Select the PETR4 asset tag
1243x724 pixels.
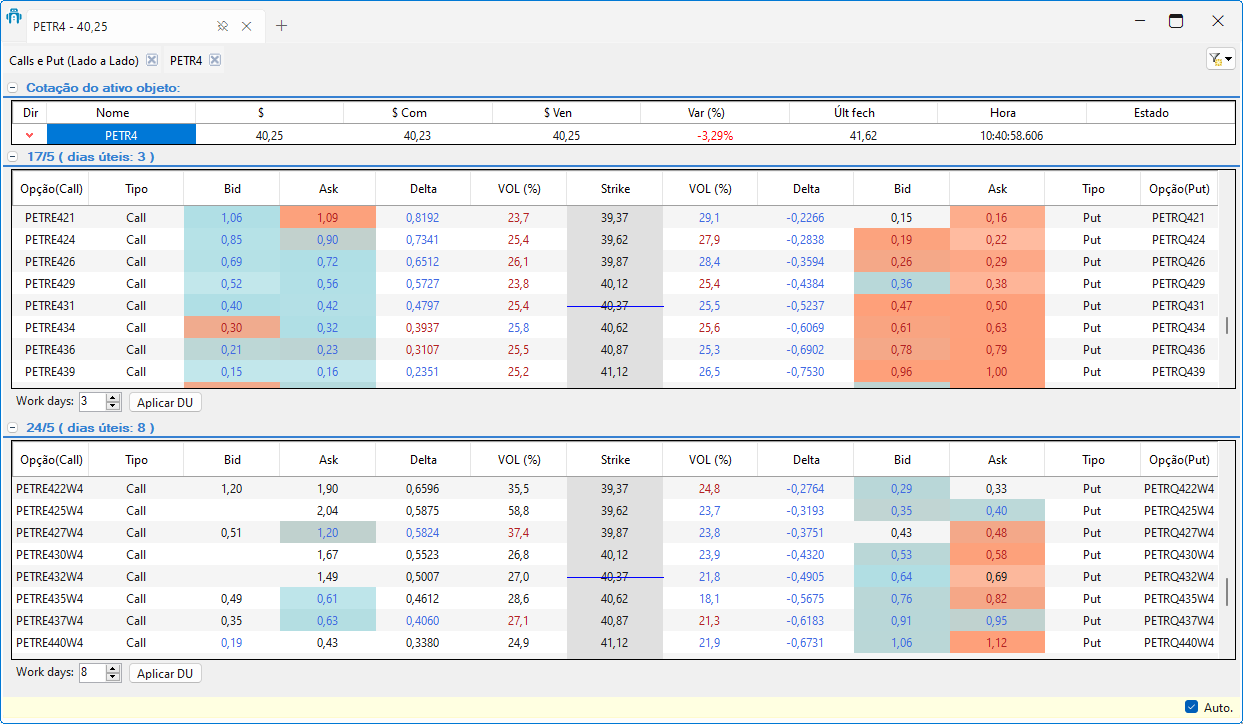[x=186, y=61]
